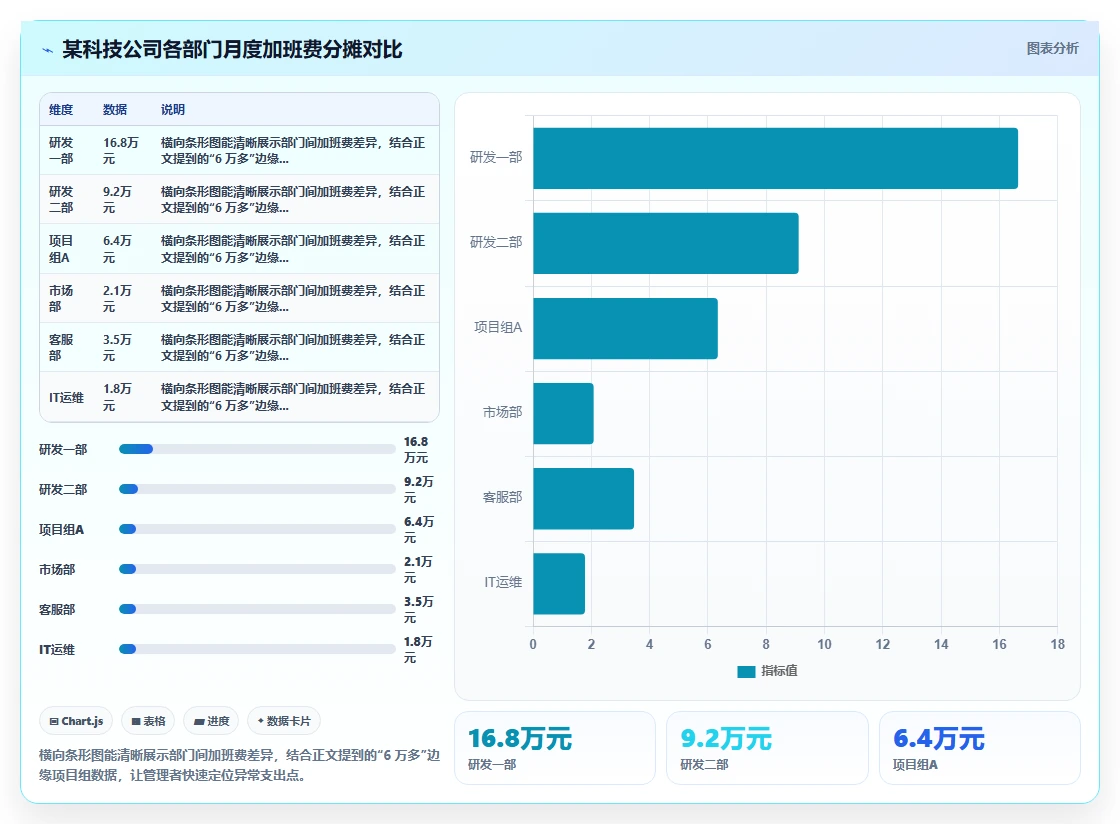Click the IT运维 progress bar
The image size is (1120, 824).
[257, 649]
